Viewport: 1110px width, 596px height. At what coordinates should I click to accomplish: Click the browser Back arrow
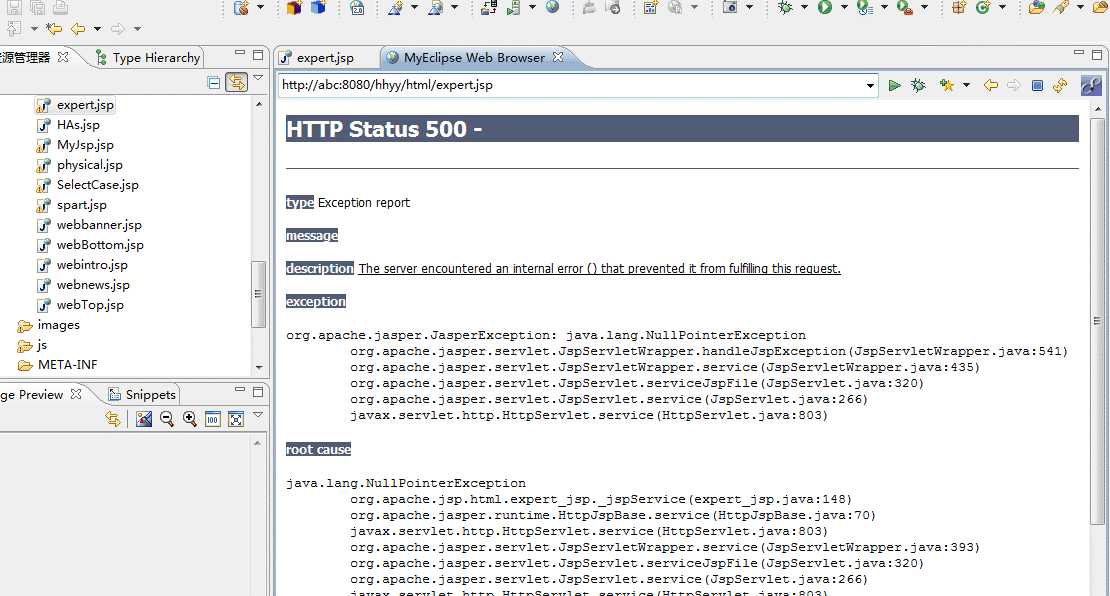991,86
